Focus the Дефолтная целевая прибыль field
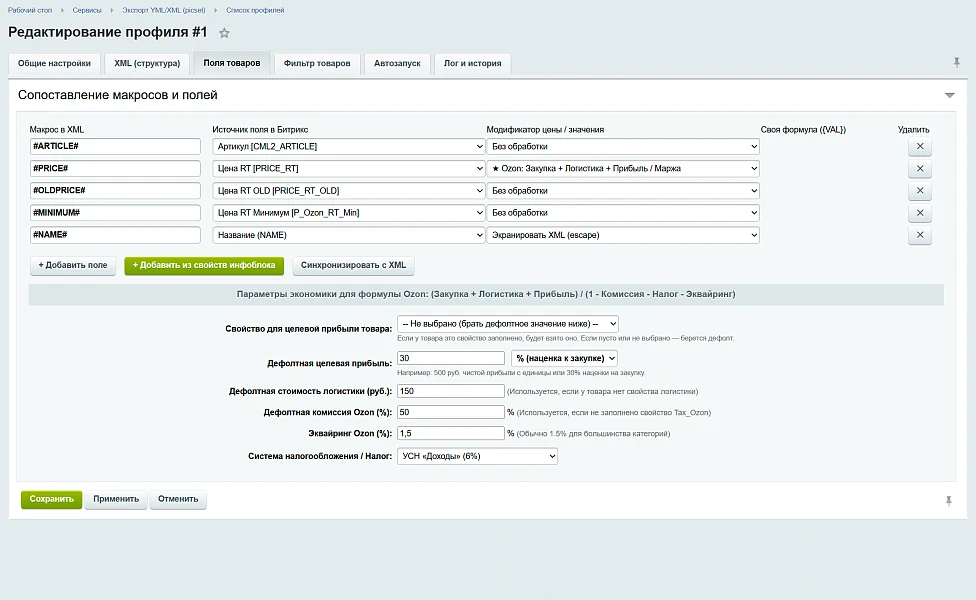Image resolution: width=976 pixels, height=600 pixels. coord(451,358)
